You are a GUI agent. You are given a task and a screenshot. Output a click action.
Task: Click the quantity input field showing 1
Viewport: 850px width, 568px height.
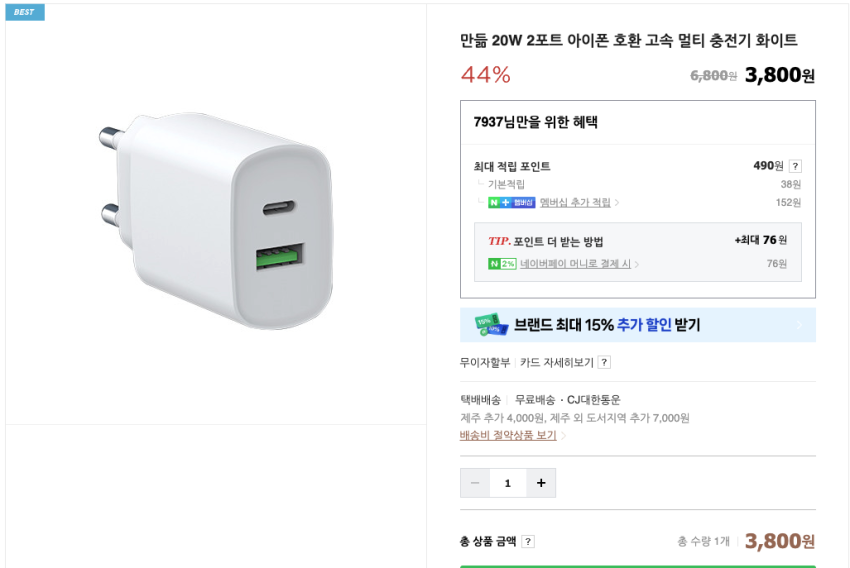pos(508,483)
